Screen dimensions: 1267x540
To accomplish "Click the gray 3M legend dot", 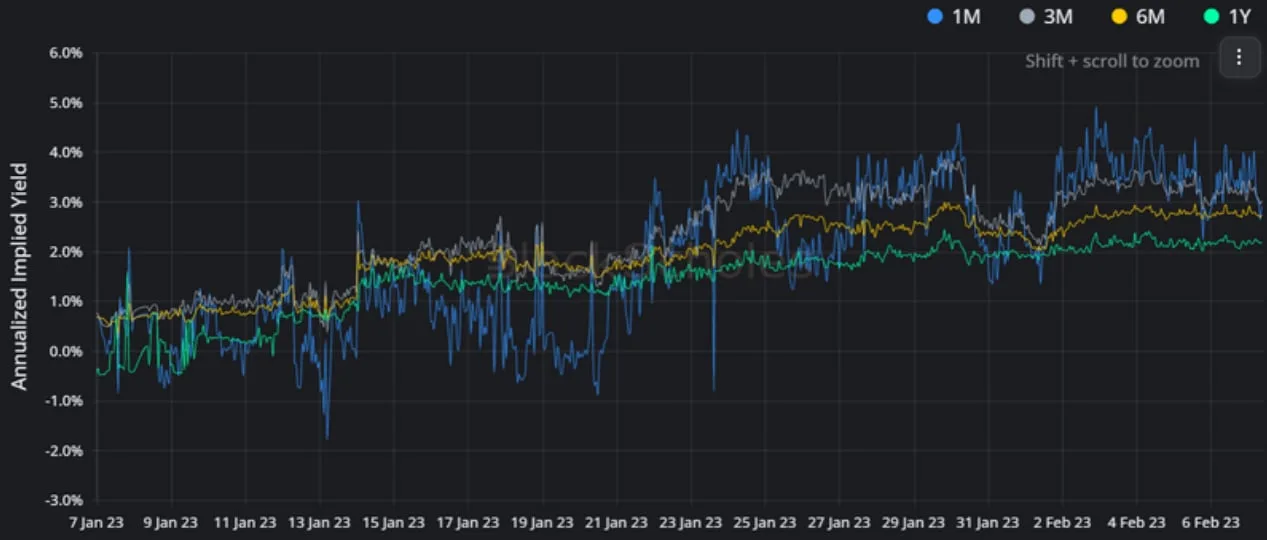I will coord(1025,16).
